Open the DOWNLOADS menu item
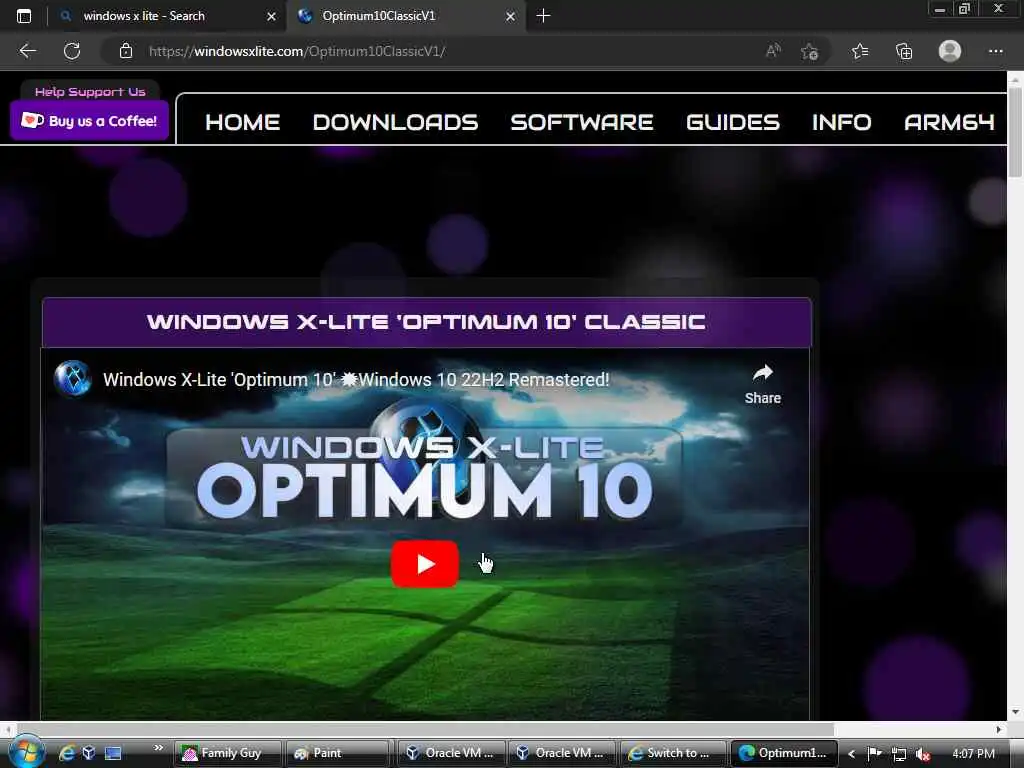This screenshot has height=768, width=1024. (395, 122)
